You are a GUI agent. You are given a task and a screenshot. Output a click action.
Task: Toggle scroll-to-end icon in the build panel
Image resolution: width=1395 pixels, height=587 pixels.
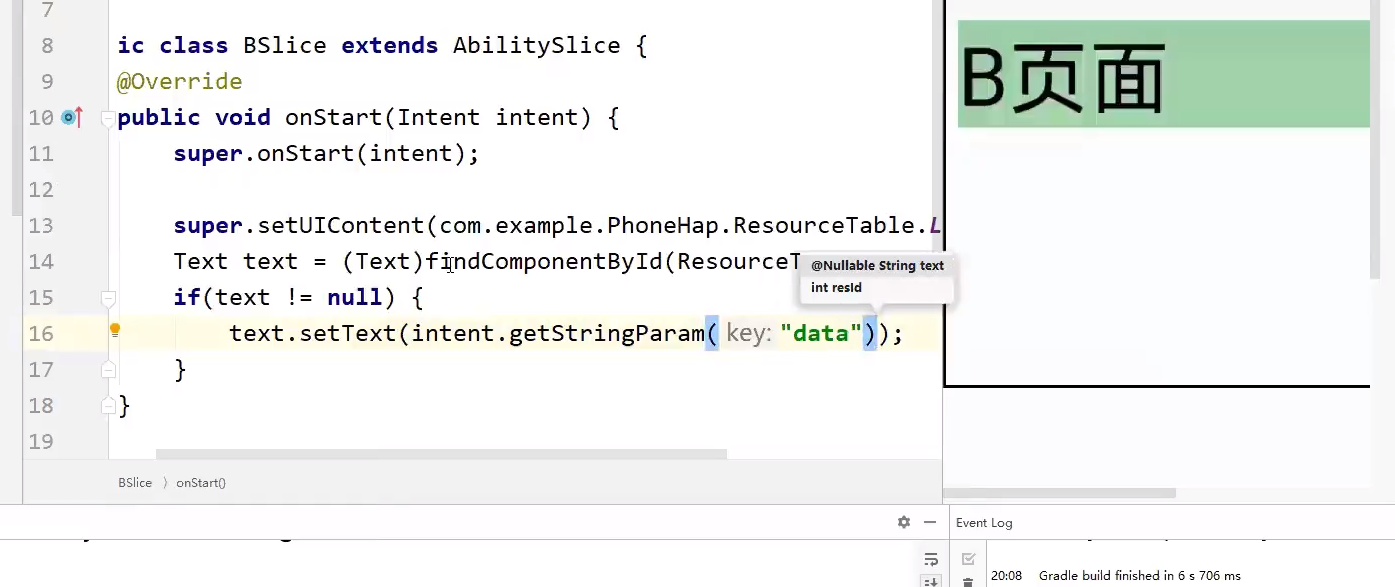[931, 581]
